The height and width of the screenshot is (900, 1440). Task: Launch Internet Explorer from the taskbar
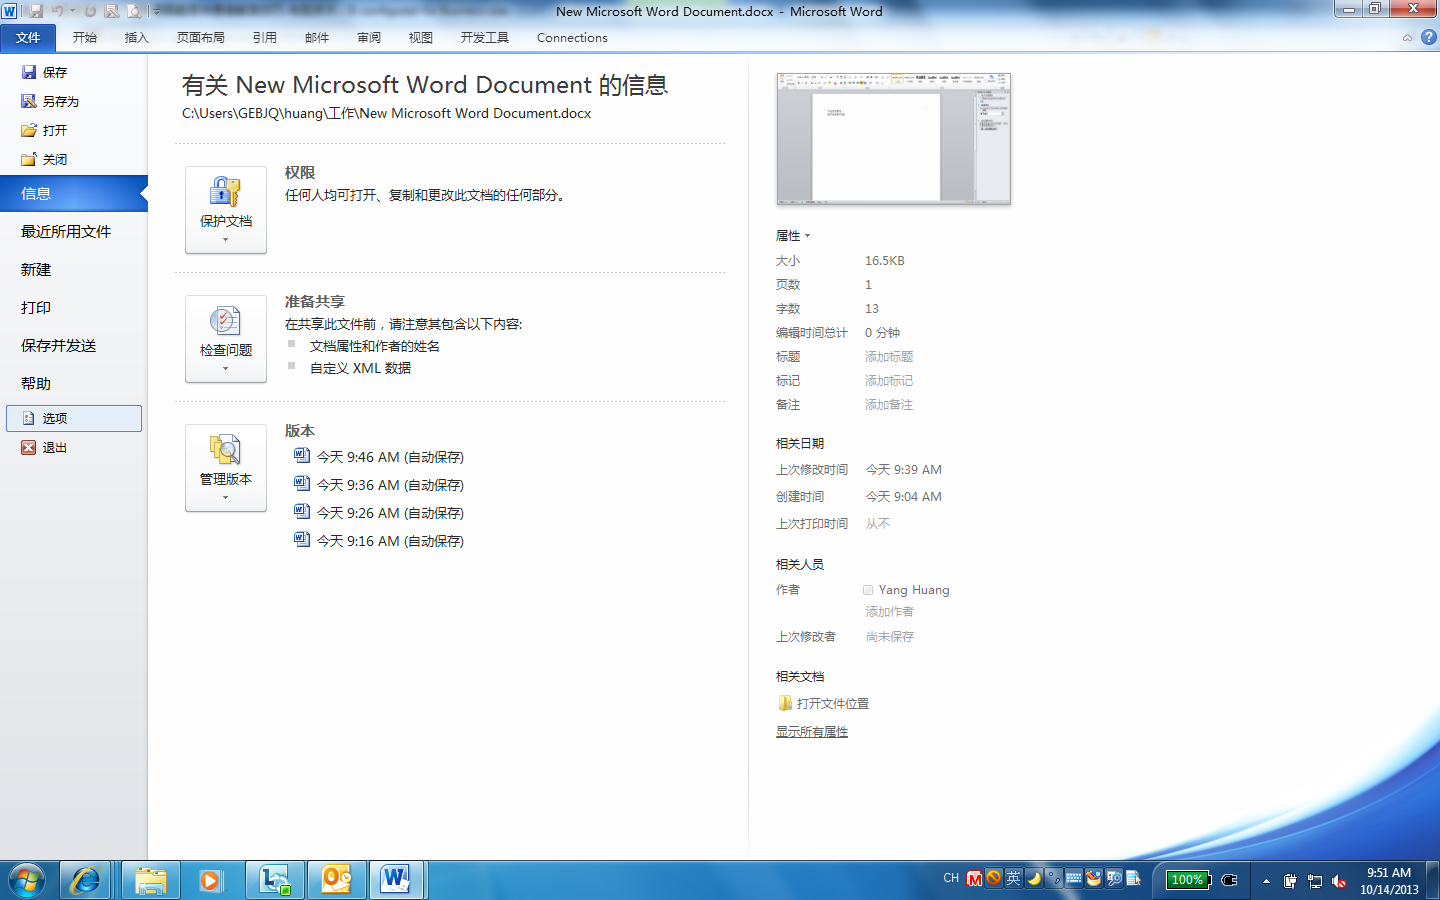[85, 880]
